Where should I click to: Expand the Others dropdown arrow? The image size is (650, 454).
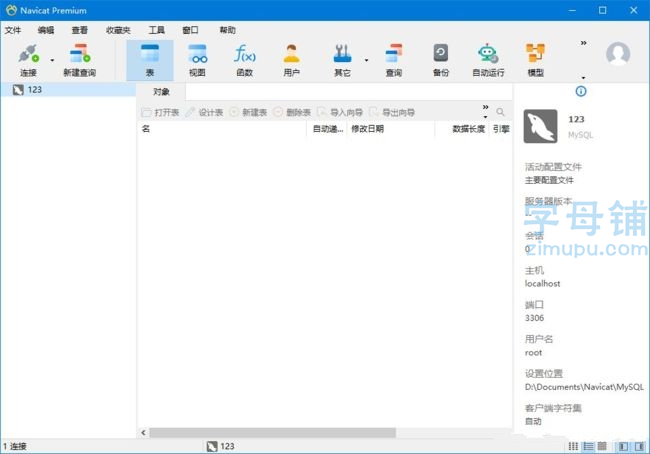point(366,61)
